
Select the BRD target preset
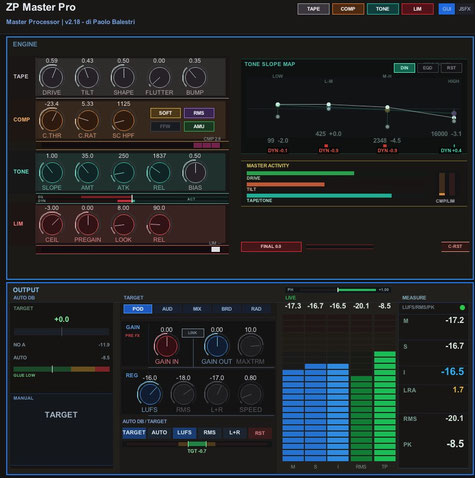[227, 309]
